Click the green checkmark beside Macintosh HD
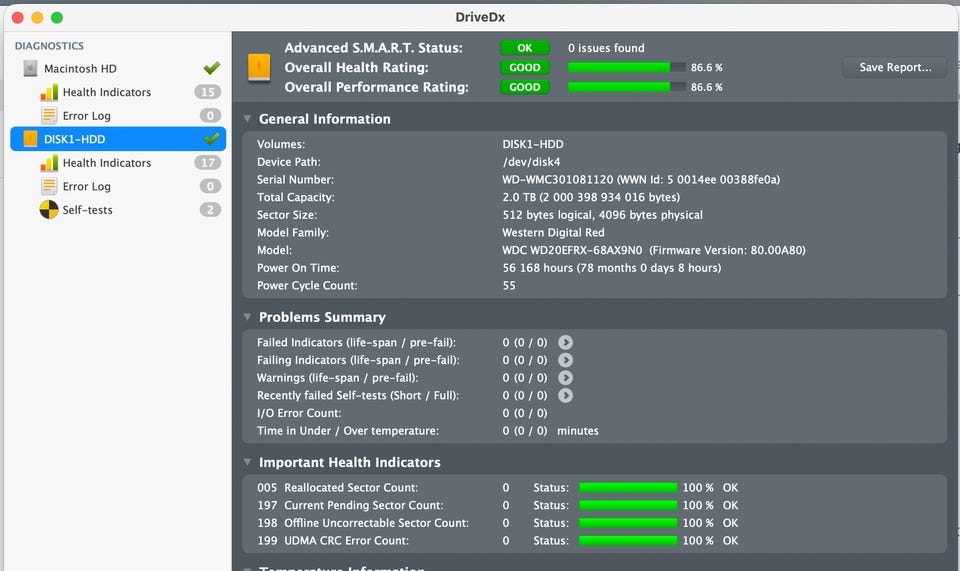The height and width of the screenshot is (571, 960). coord(212,68)
